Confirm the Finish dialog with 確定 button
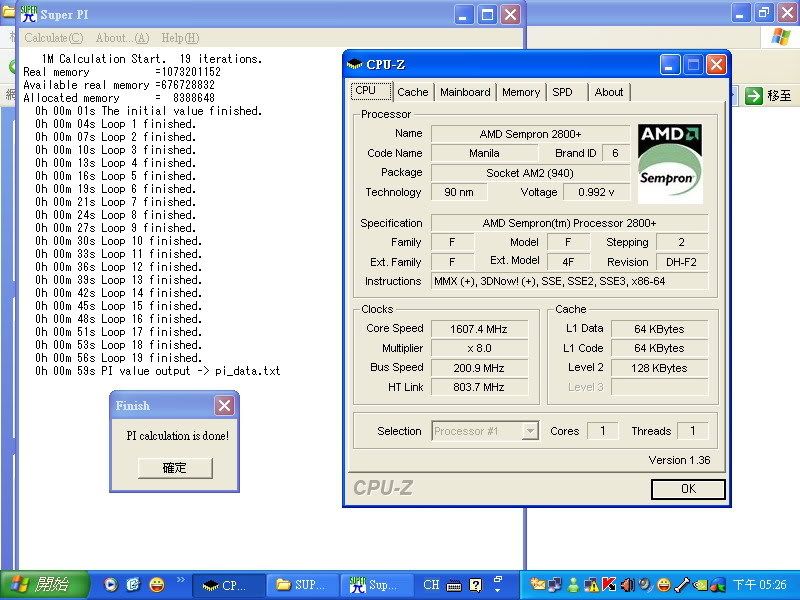This screenshot has height=600, width=800. click(x=174, y=468)
